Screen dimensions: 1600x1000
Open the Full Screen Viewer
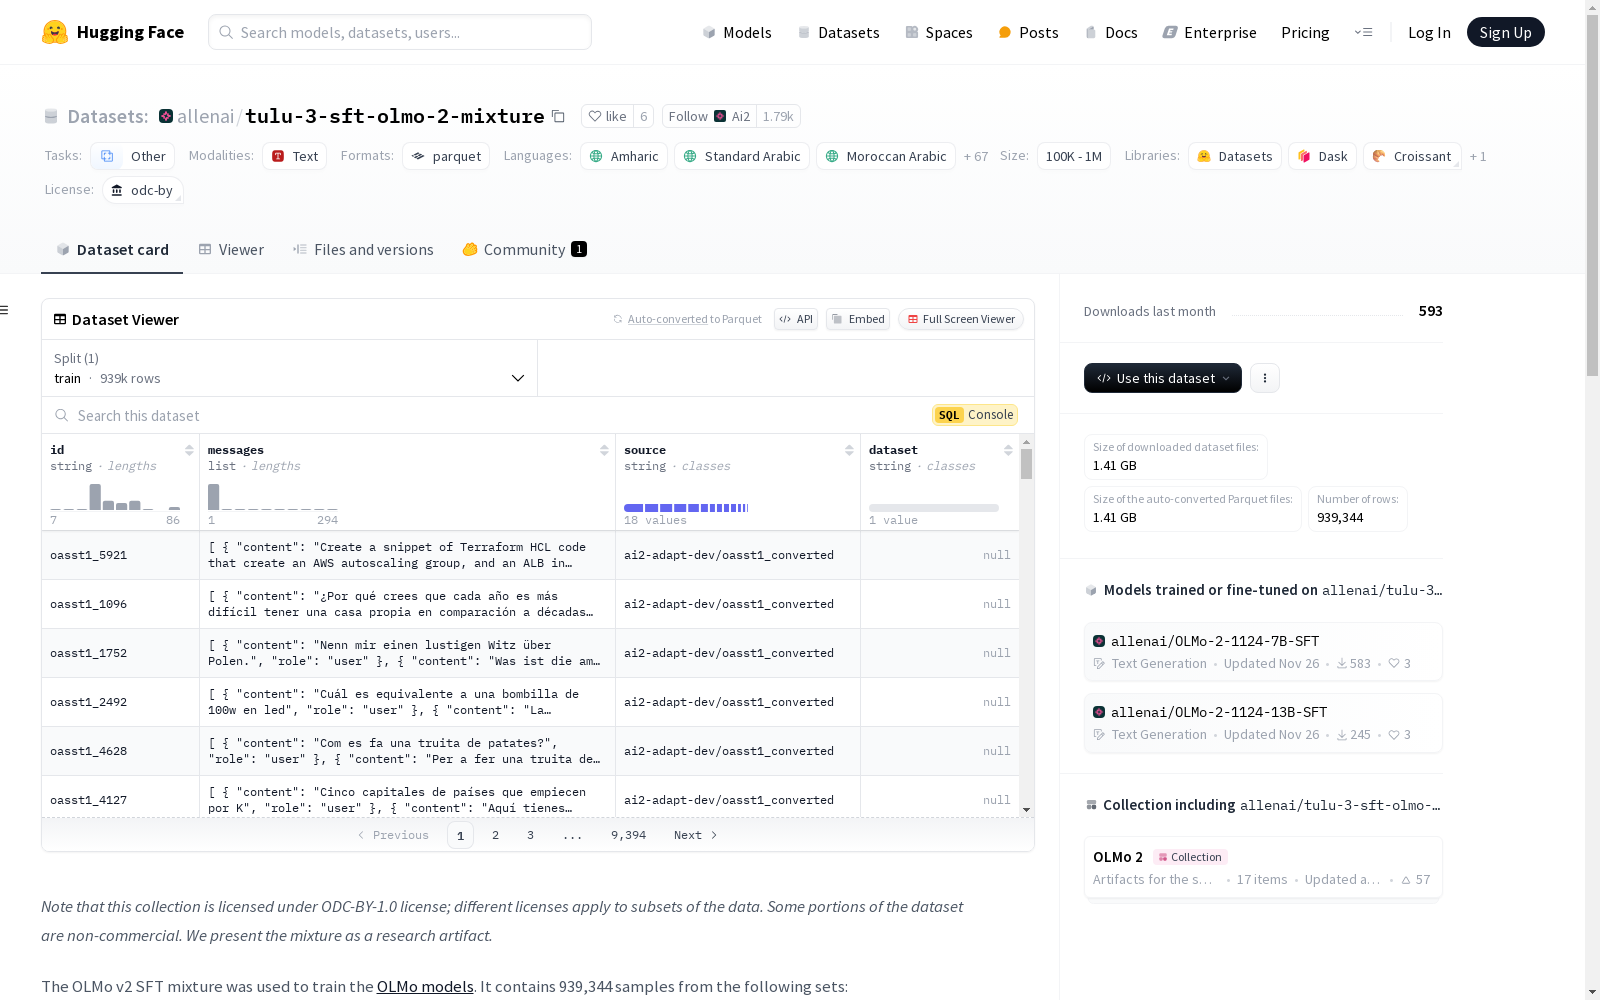[x=961, y=319]
